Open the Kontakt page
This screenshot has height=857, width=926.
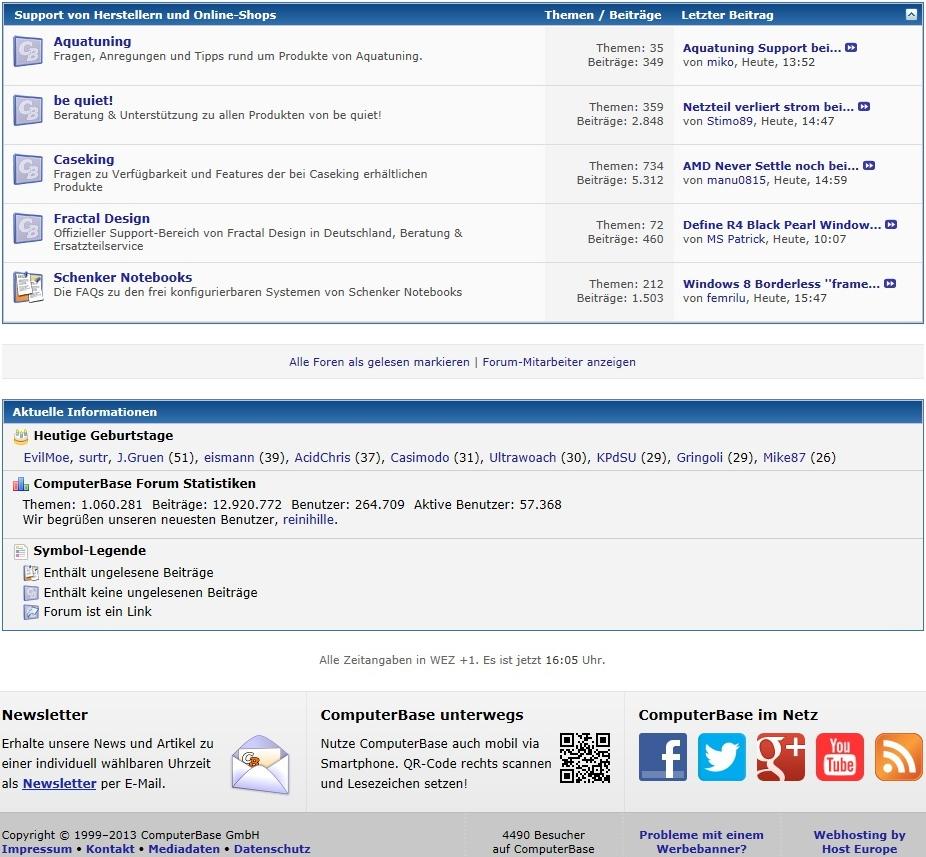pos(110,849)
